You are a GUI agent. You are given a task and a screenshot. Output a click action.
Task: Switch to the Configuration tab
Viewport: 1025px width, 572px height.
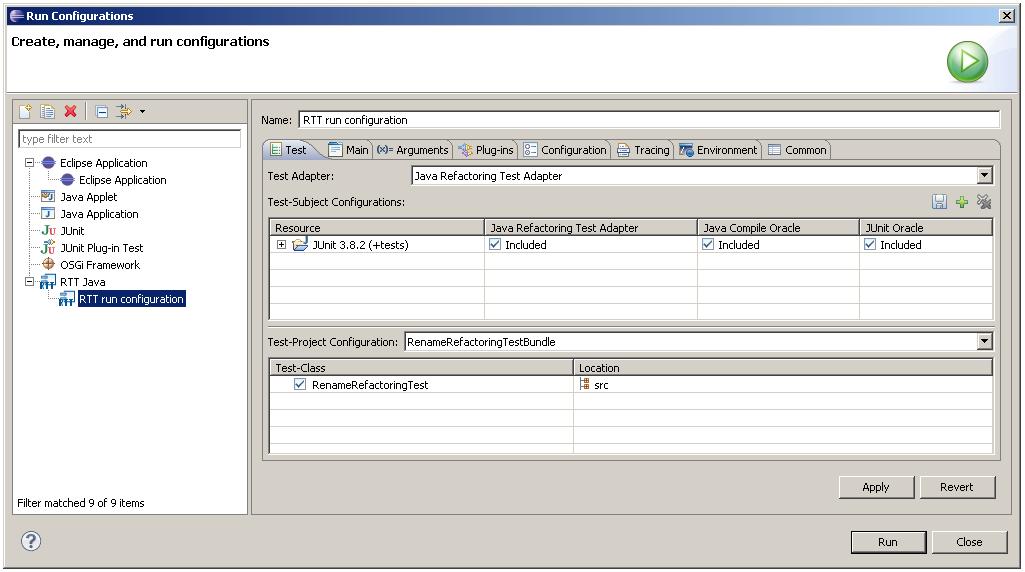(565, 150)
